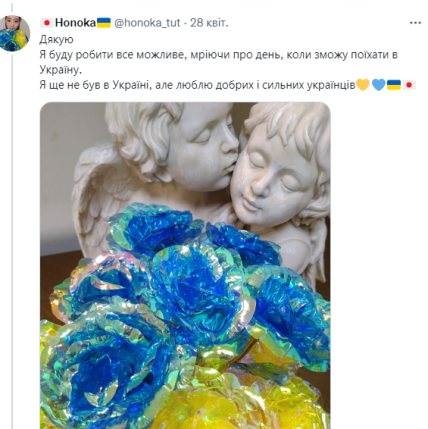The image size is (428, 429).
Task: Open the tweet via the 28 квіт. date
Action: pos(209,23)
